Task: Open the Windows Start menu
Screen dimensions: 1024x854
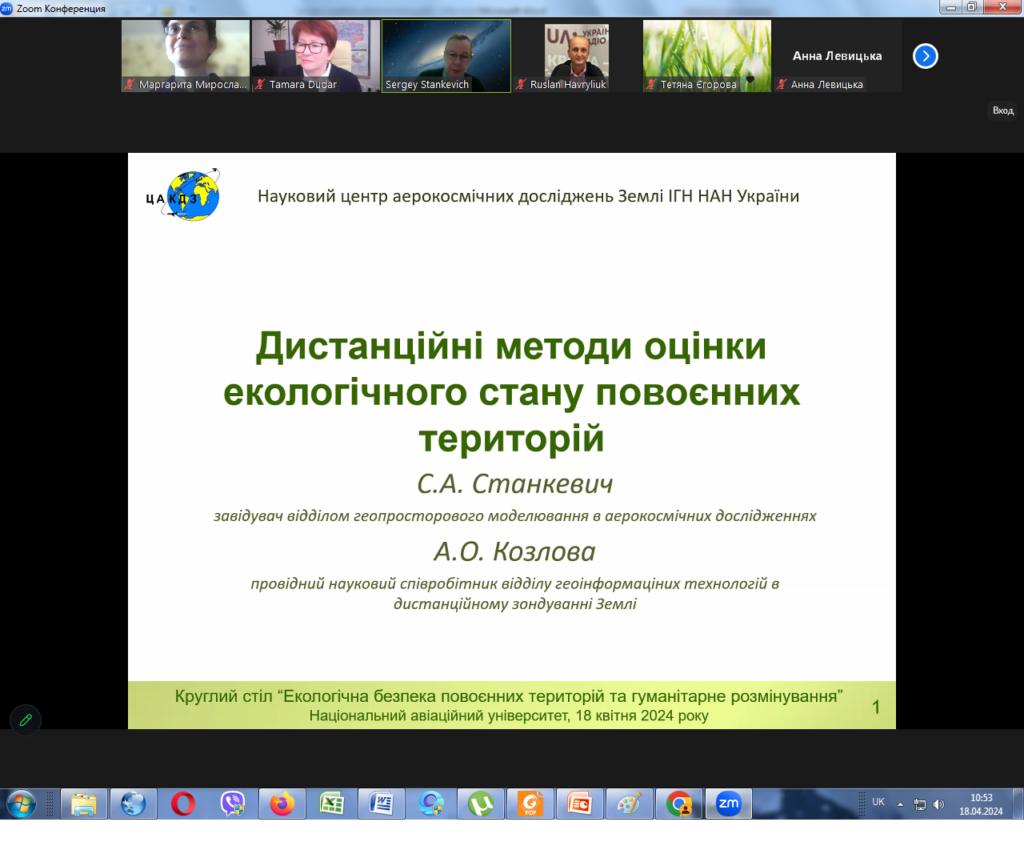Action: click(x=21, y=803)
